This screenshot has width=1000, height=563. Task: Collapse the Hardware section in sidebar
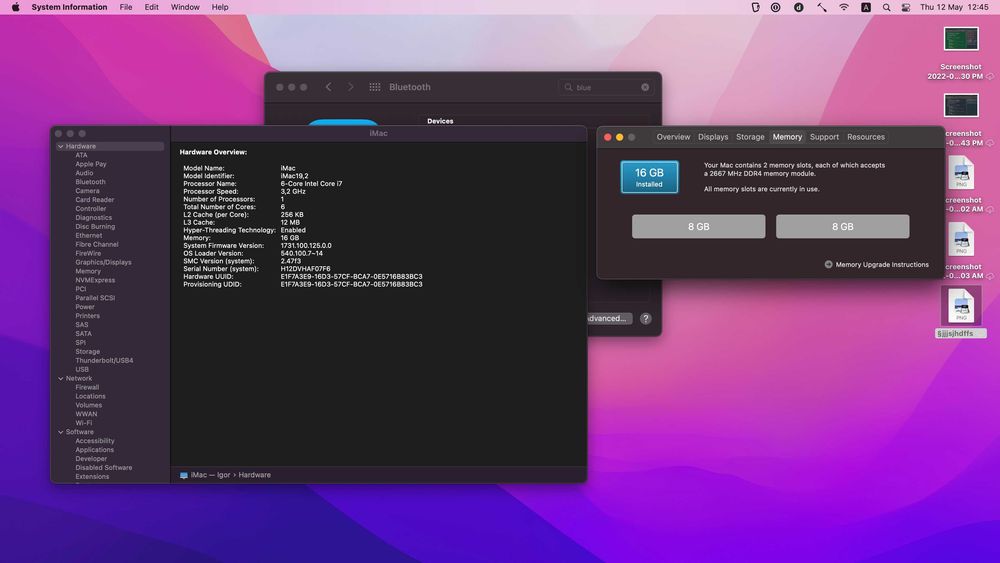point(61,146)
